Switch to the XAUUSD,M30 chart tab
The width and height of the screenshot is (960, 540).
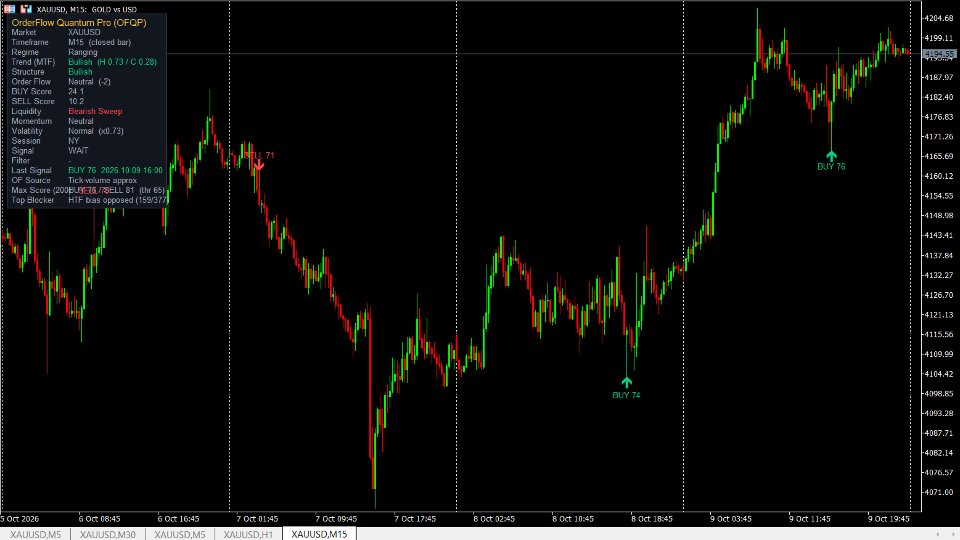tap(108, 534)
